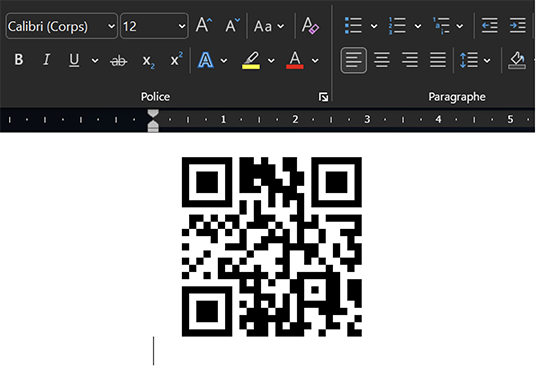Open the Police group dialog launcher
The height and width of the screenshot is (384, 537).
[x=323, y=97]
